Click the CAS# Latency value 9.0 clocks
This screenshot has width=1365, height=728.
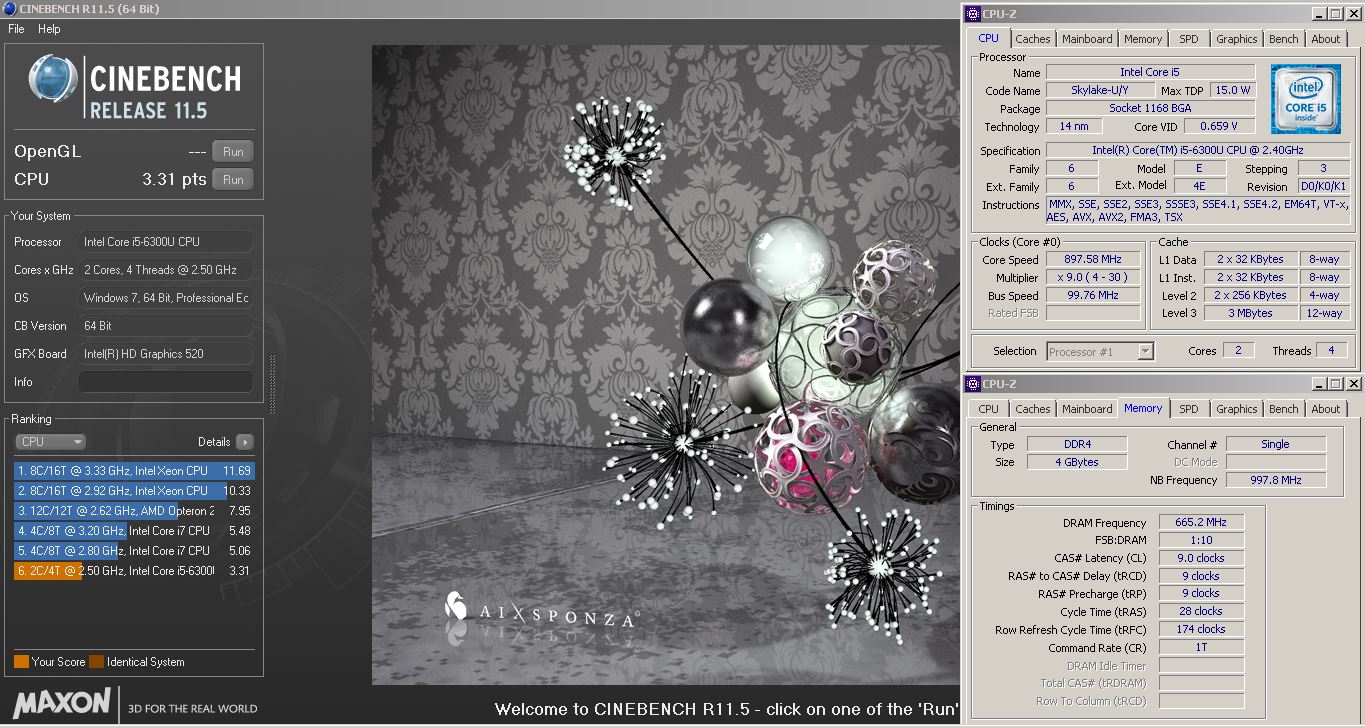[x=1202, y=558]
